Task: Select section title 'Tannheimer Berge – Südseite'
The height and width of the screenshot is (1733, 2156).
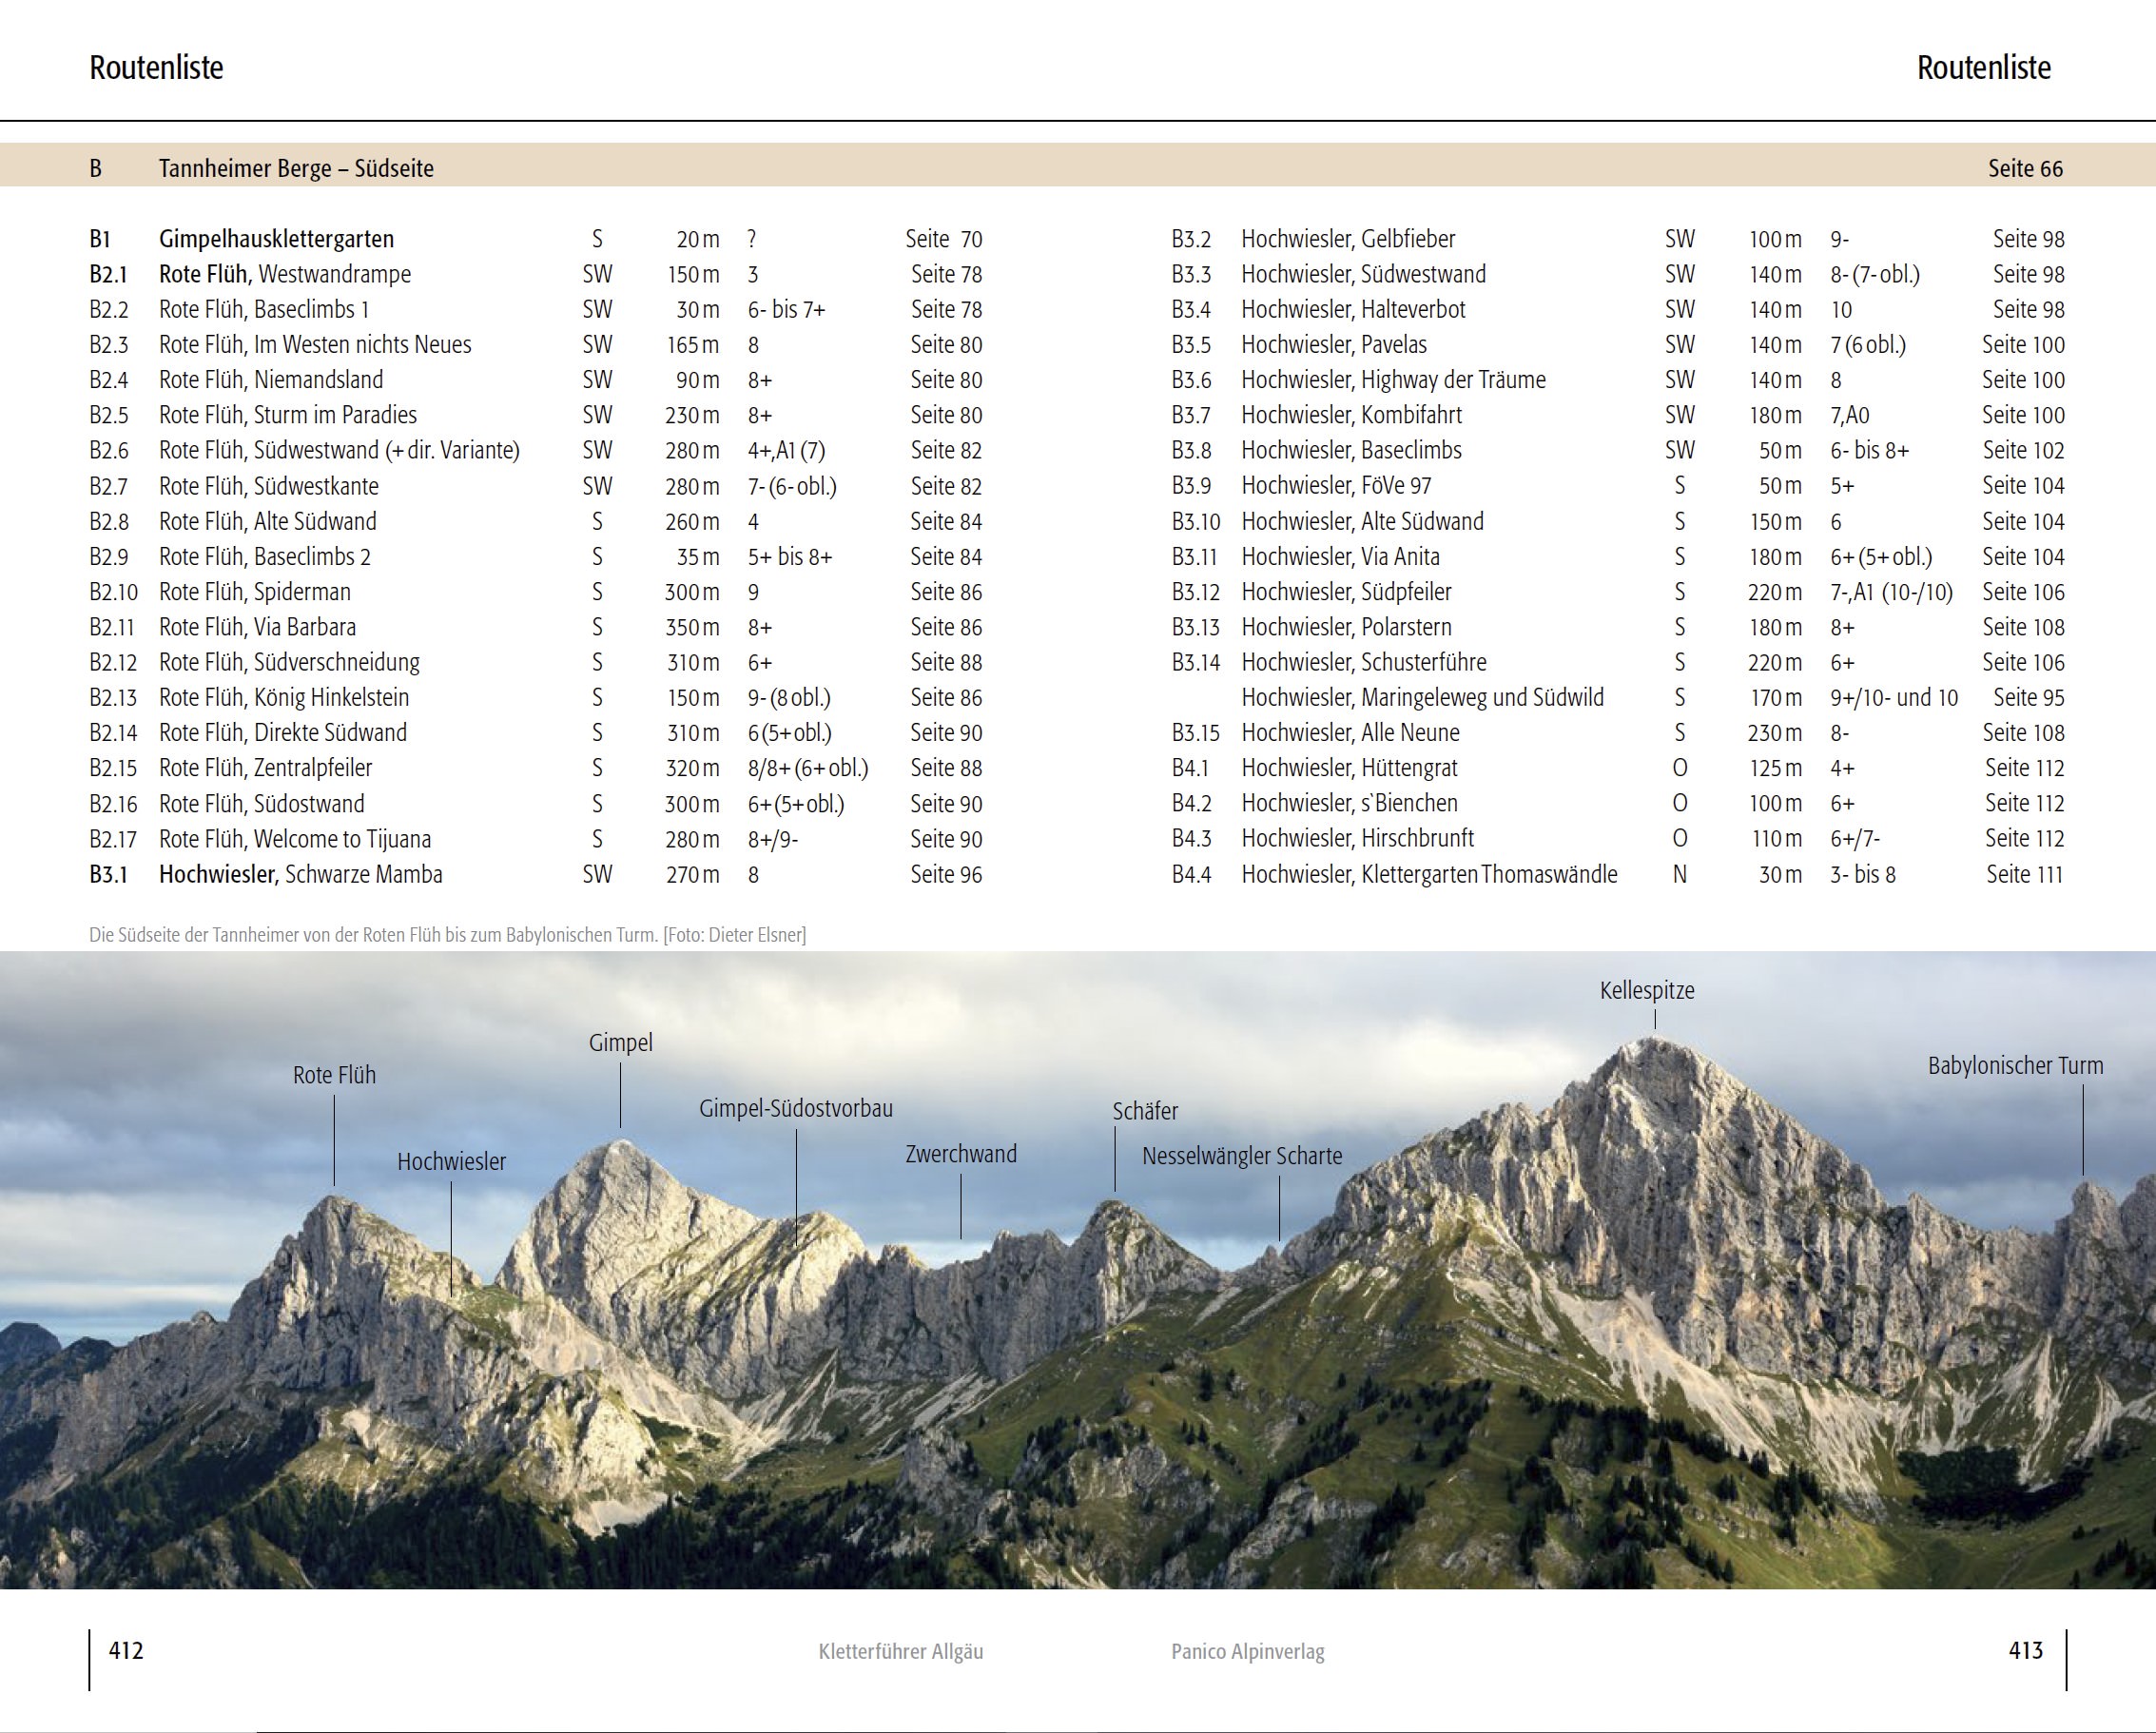Action: (296, 168)
